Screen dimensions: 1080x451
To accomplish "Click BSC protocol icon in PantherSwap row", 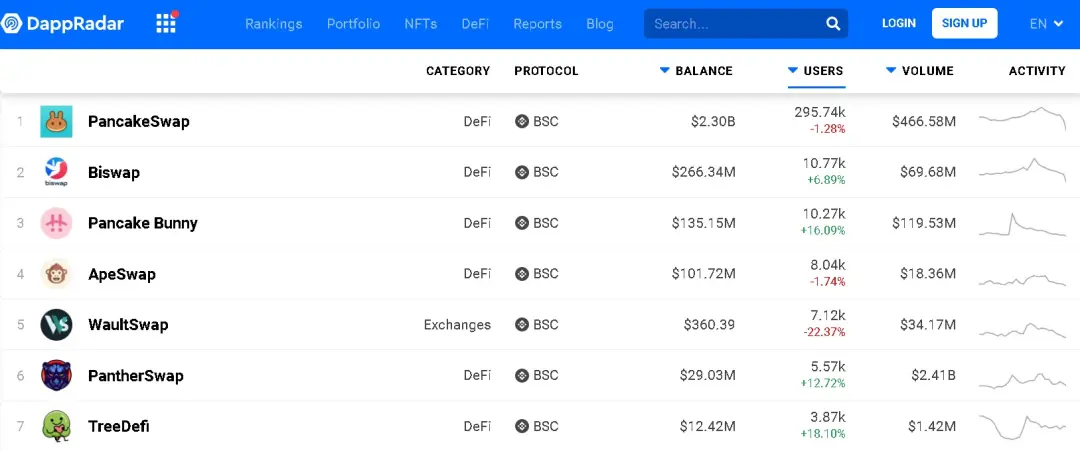I will (x=522, y=376).
